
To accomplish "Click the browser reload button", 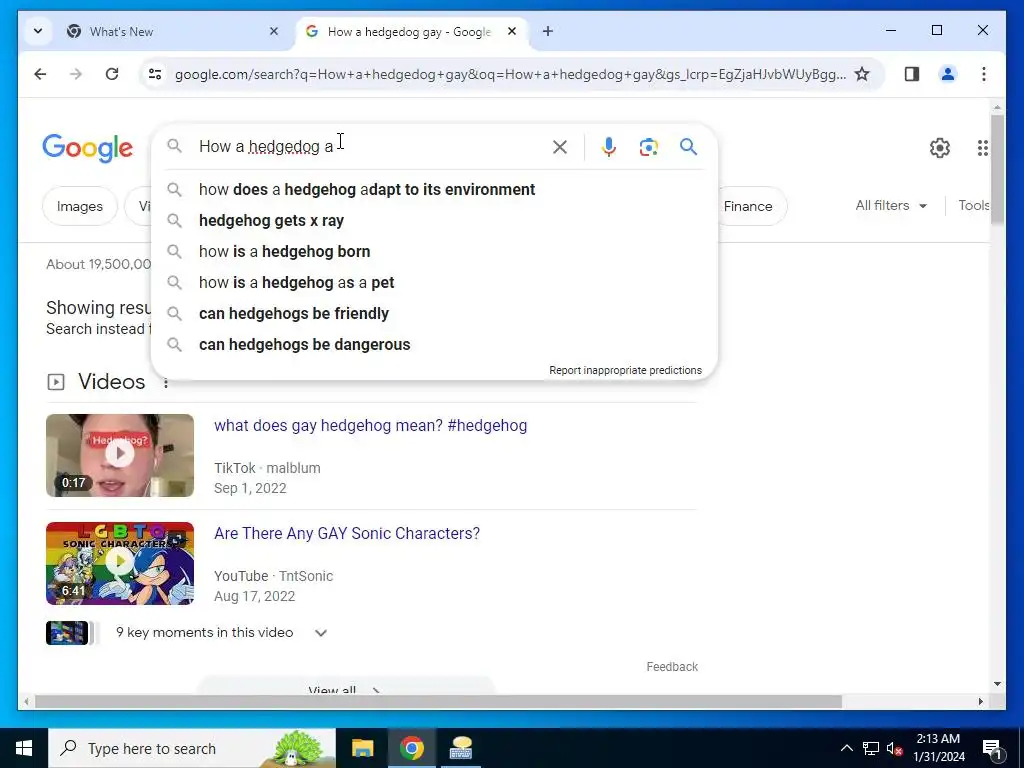I will (x=112, y=74).
